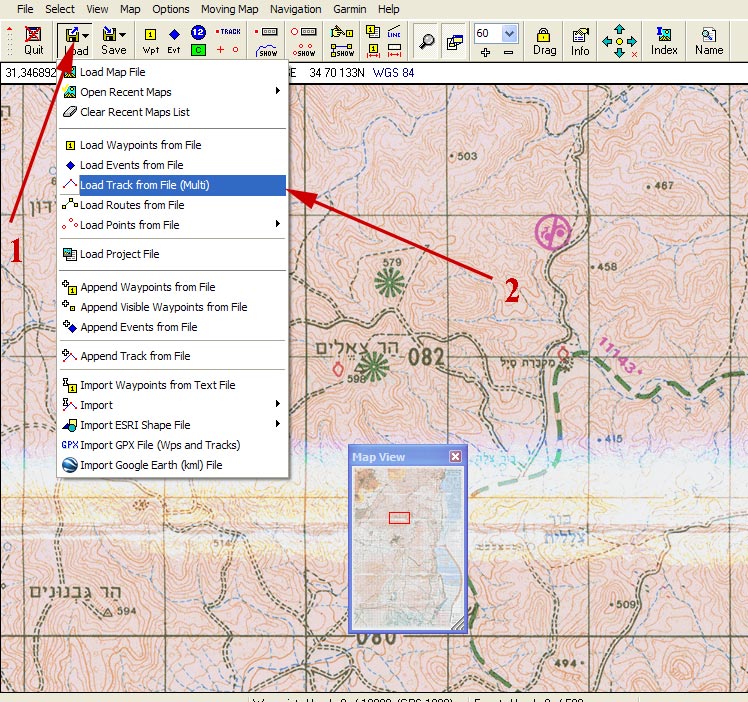Image resolution: width=748 pixels, height=702 pixels.
Task: Expand the Import submenu
Action: pyautogui.click(x=173, y=405)
